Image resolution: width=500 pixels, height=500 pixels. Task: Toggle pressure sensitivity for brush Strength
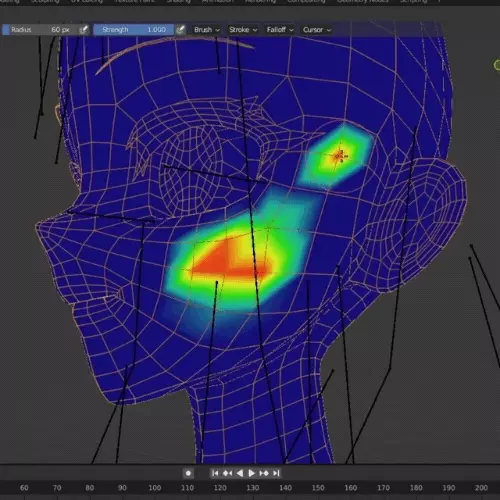click(x=180, y=30)
